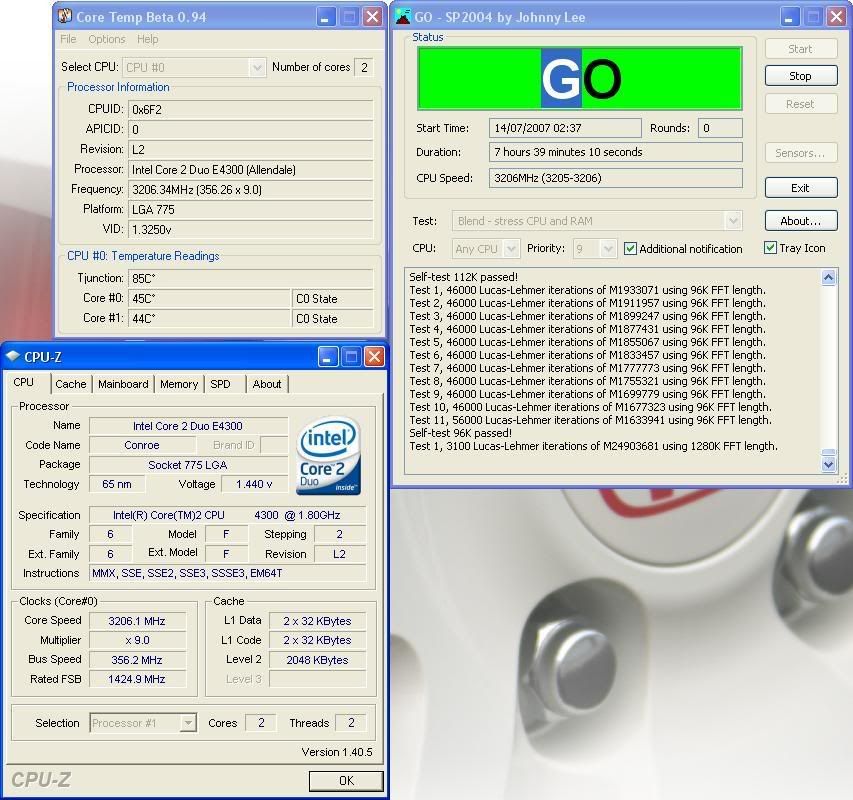This screenshot has width=853, height=800.
Task: Click the Core #0 temperature 45C
Action: tap(209, 299)
